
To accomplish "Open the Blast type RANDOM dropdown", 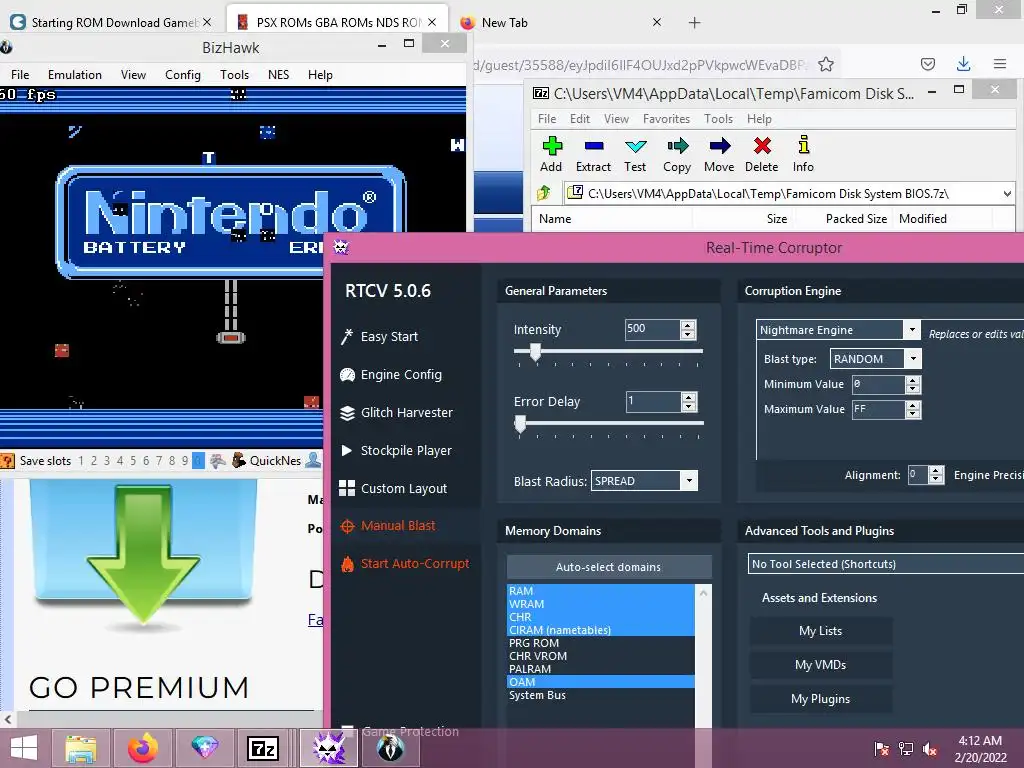I will tap(913, 359).
